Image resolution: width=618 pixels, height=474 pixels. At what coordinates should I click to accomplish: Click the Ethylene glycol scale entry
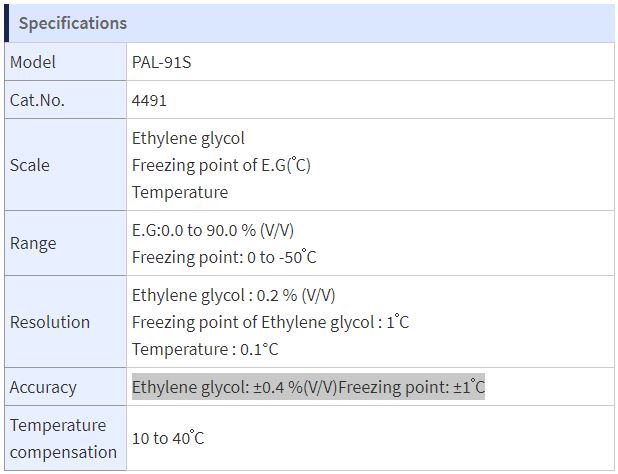coord(188,139)
